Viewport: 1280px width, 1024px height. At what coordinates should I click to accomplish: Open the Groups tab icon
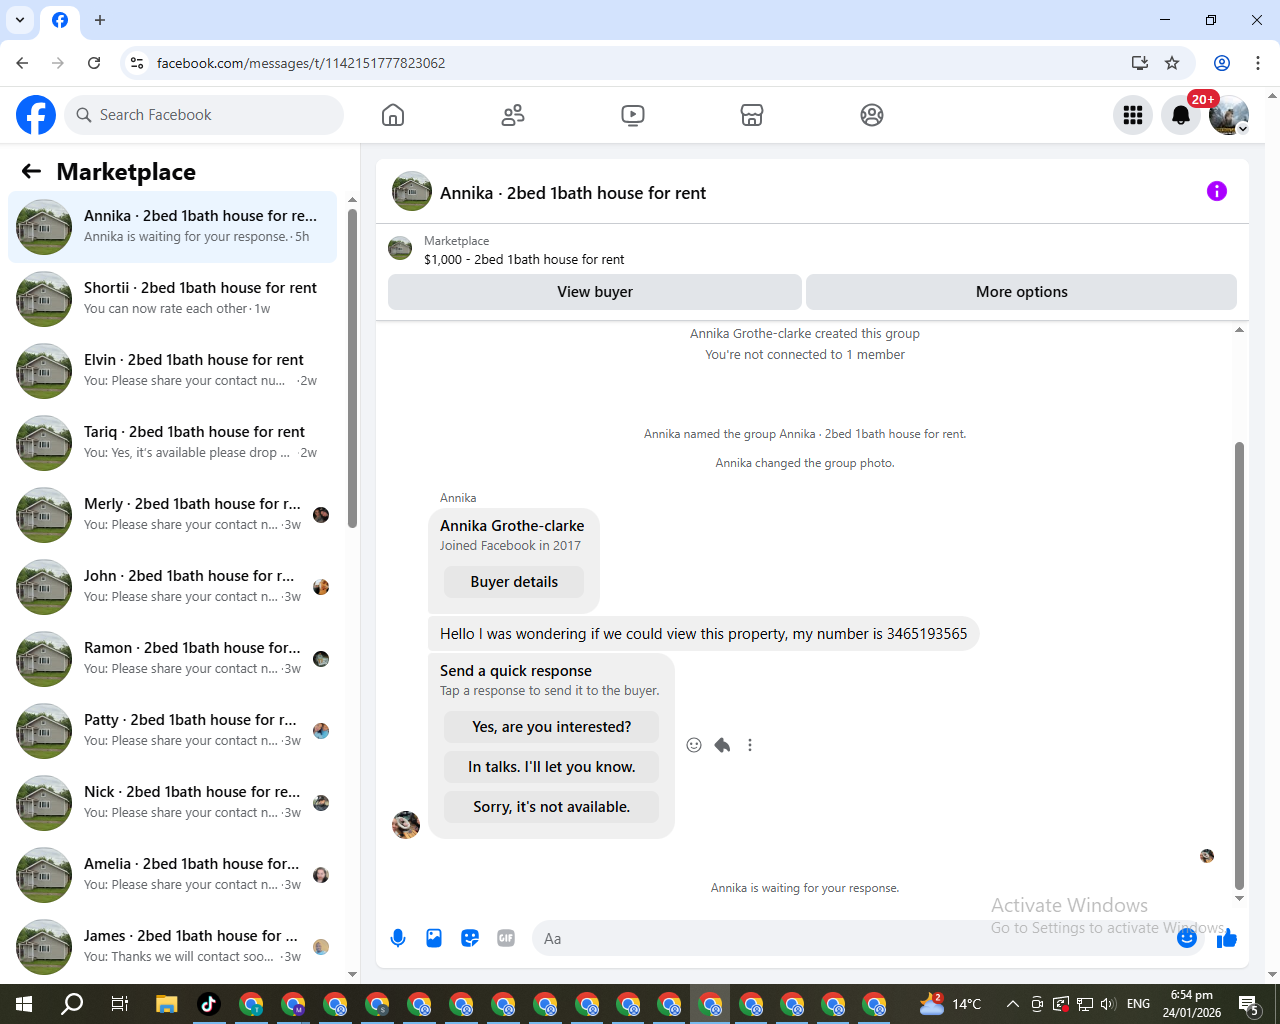872,115
